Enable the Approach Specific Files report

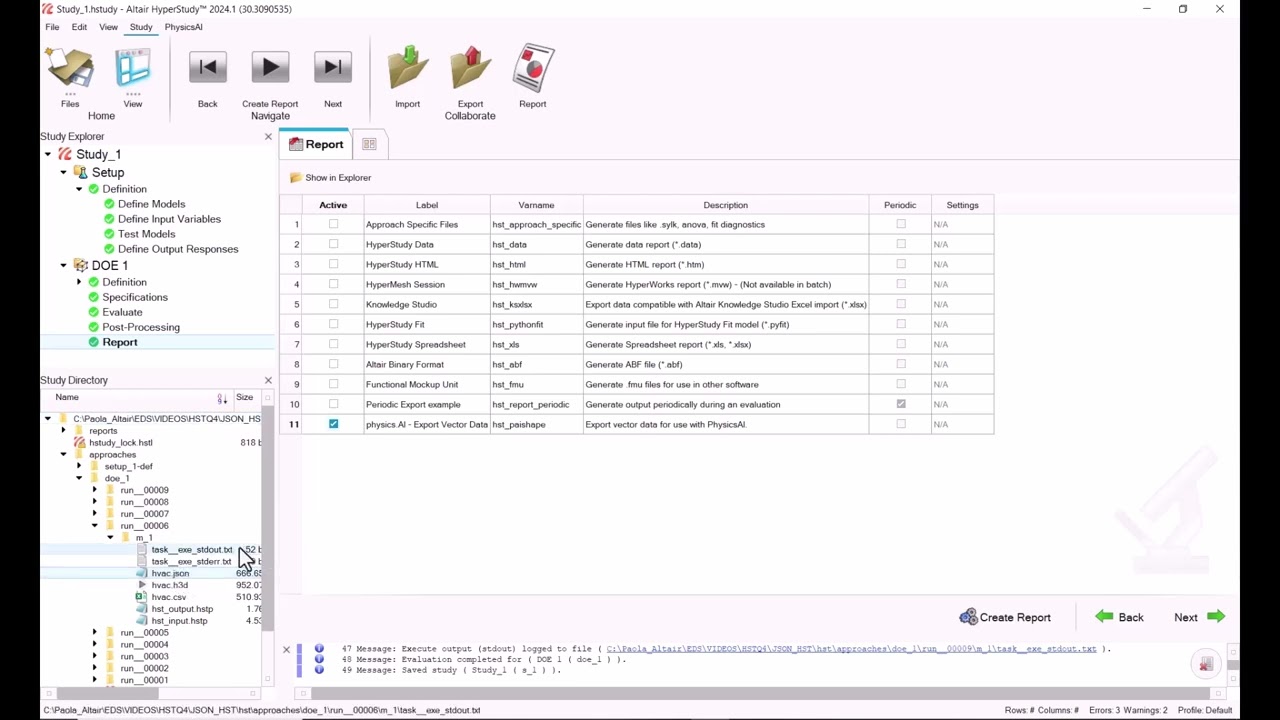click(x=333, y=224)
